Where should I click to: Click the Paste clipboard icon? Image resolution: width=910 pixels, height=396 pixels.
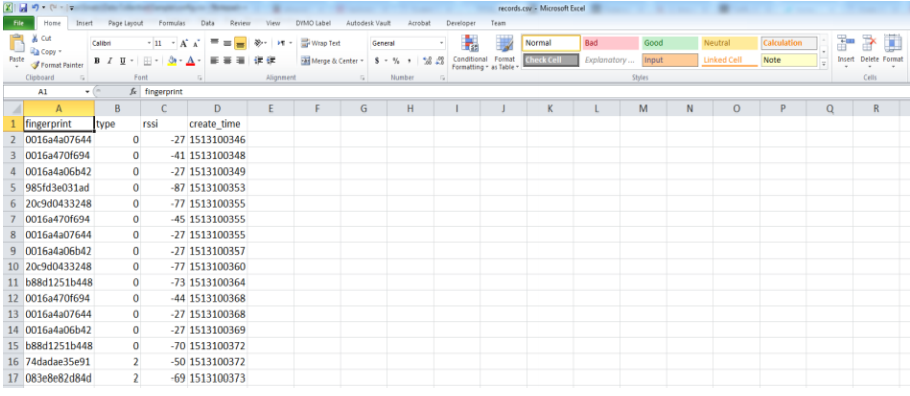(x=17, y=45)
